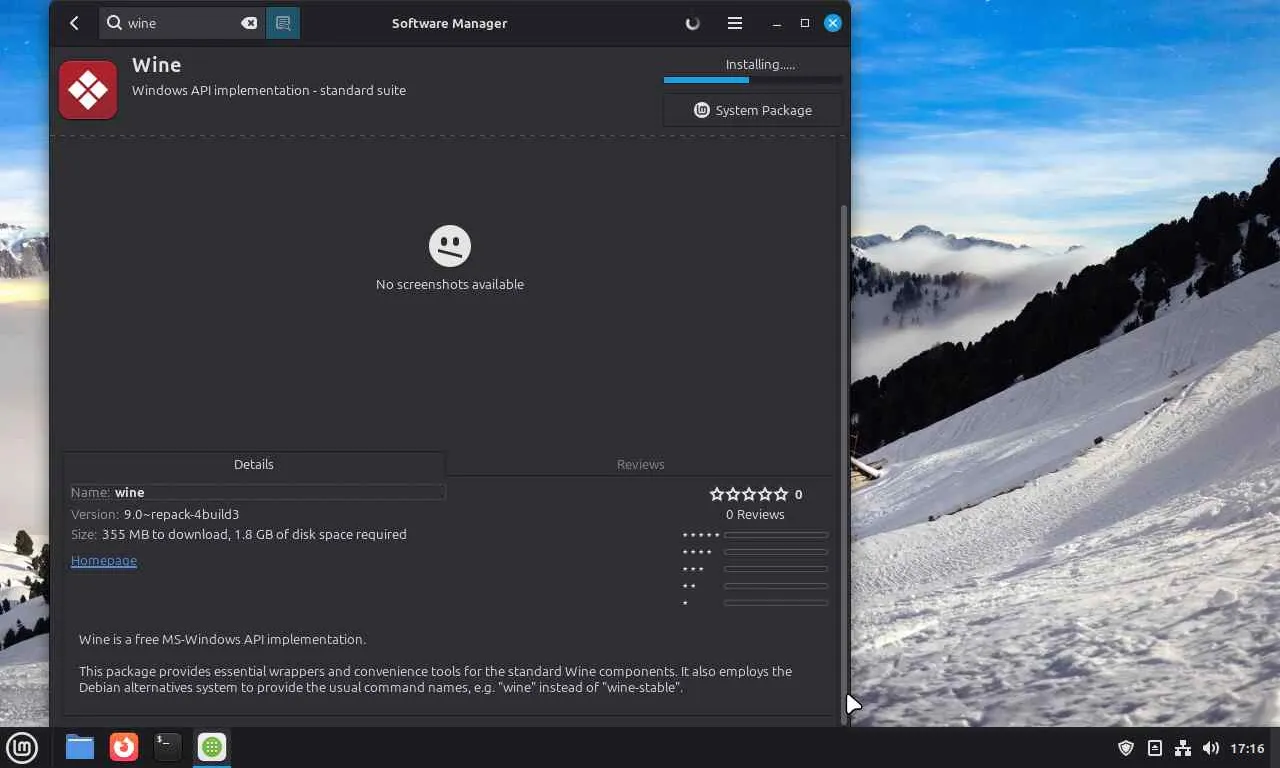Click the "Installing....." status label
1280x768 pixels.
[x=760, y=64]
